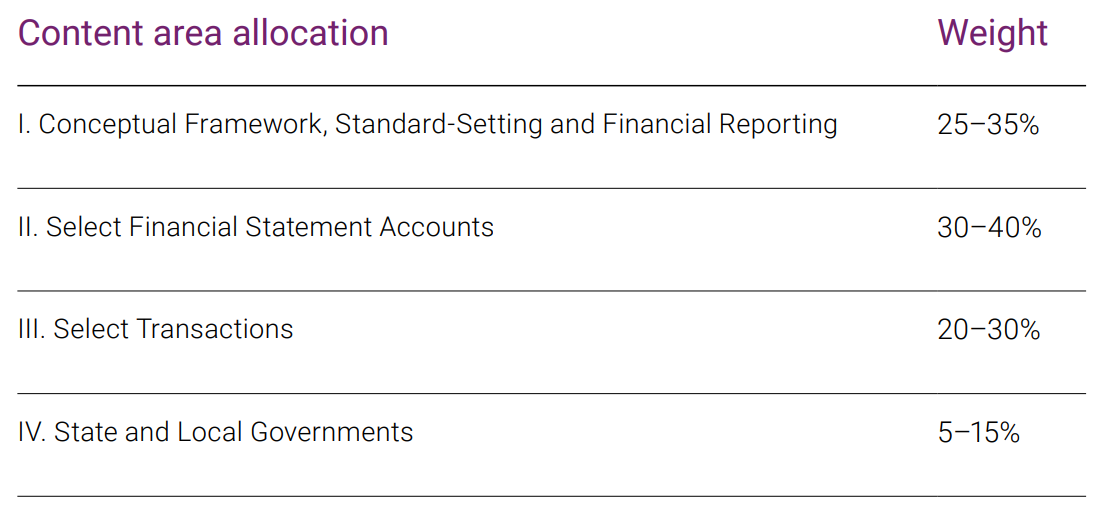Select the Conceptual Framework row label
The height and width of the screenshot is (520, 1106).
[x=427, y=124]
